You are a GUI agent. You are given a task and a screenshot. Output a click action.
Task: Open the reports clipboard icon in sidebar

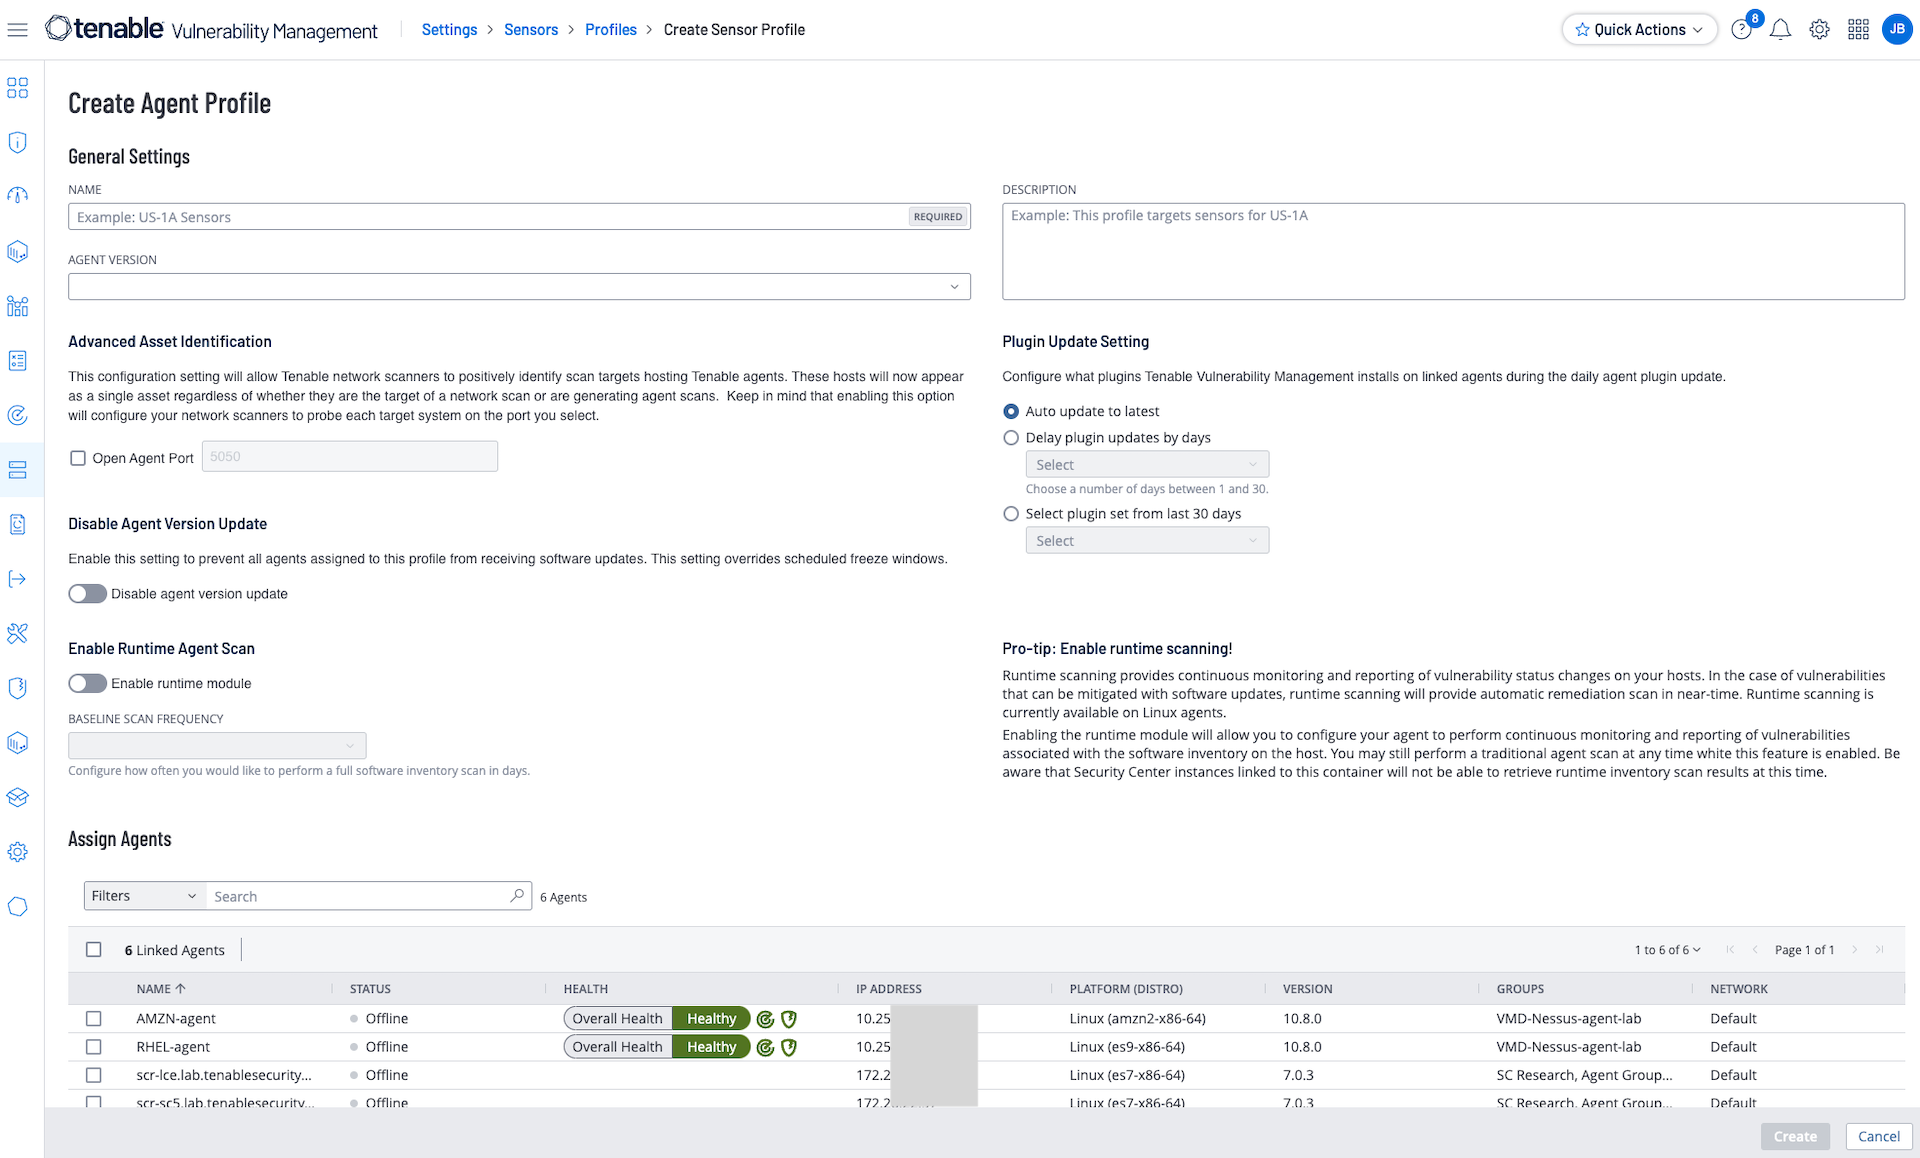tap(17, 524)
